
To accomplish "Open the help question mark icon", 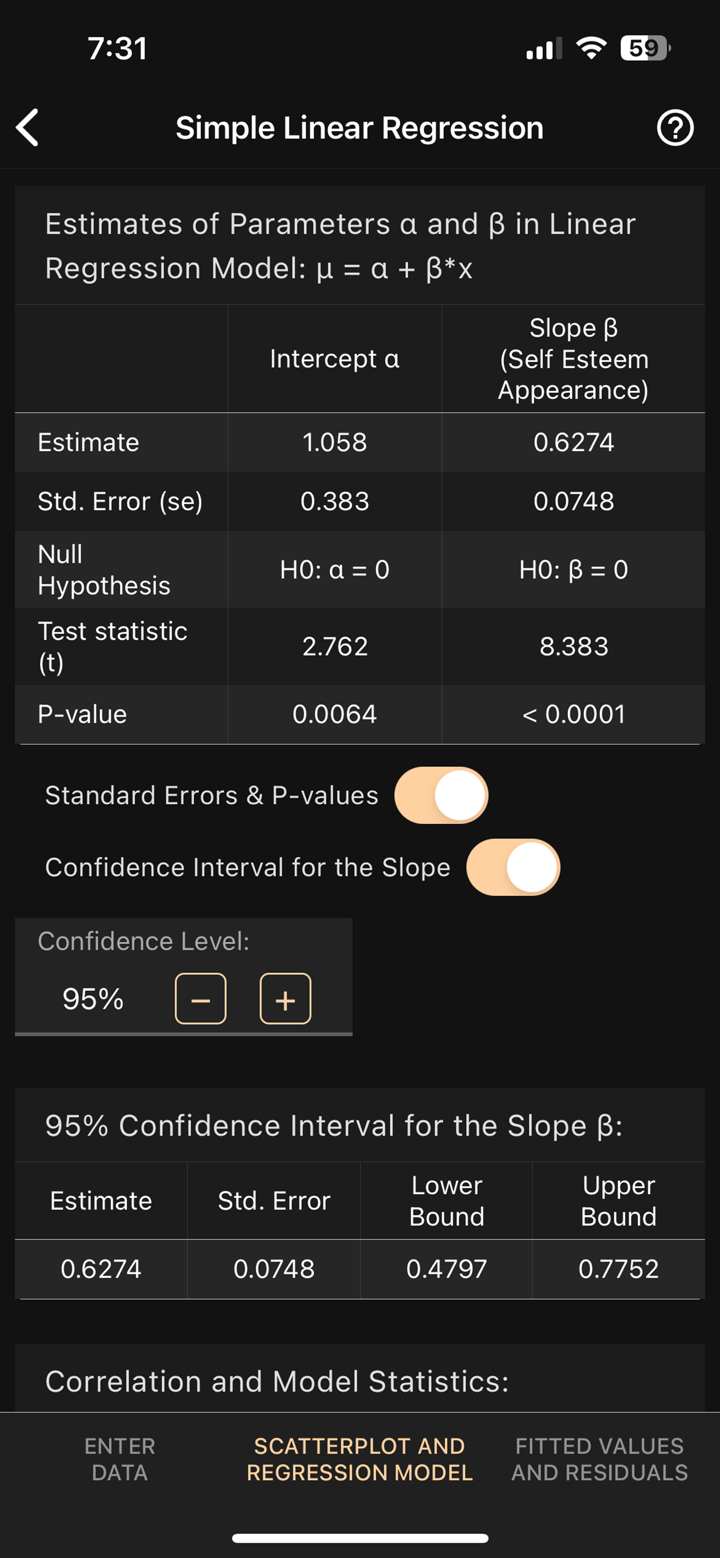I will [675, 128].
